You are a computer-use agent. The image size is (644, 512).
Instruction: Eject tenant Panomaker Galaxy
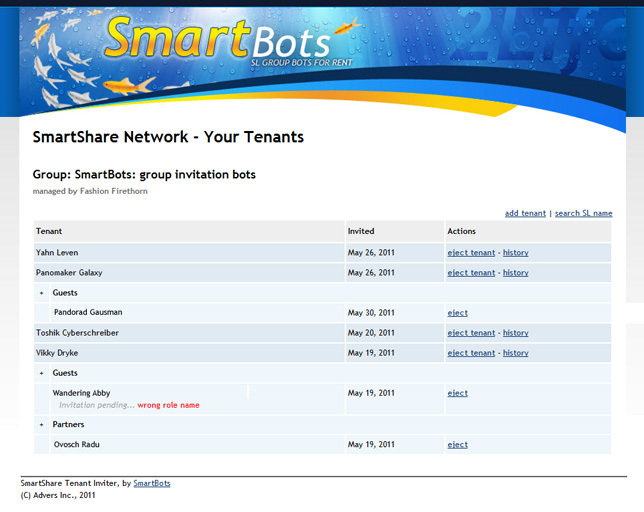[471, 273]
